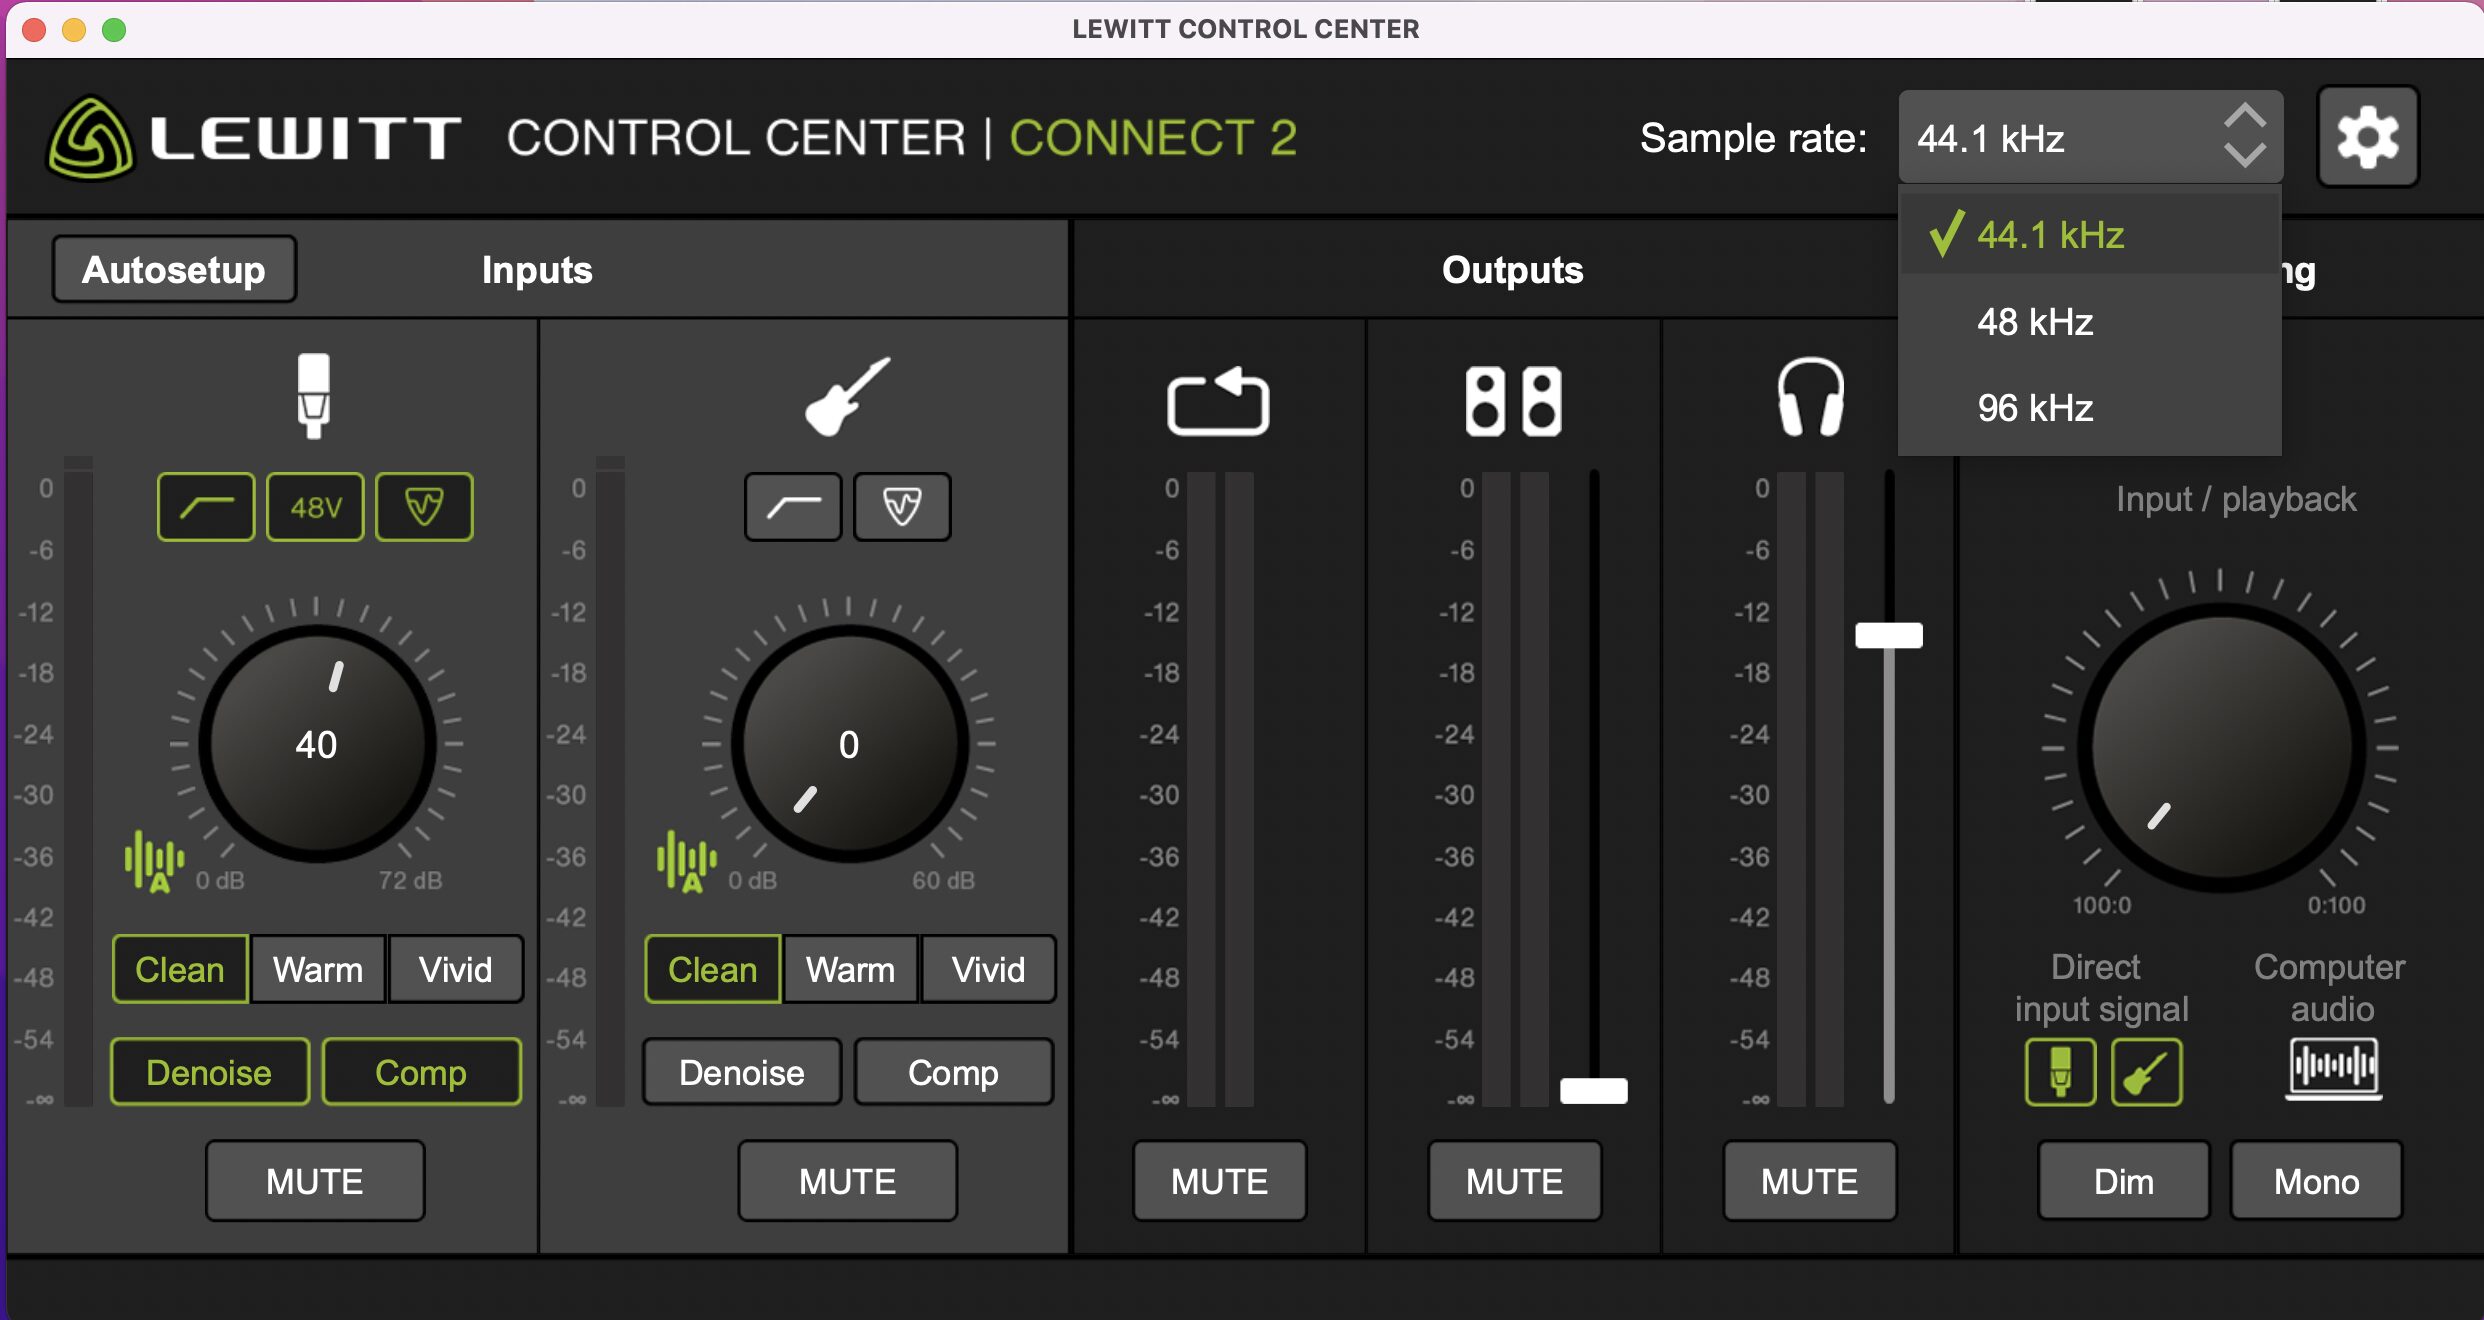The height and width of the screenshot is (1320, 2484).
Task: Click the Autosetup button
Action: pyautogui.click(x=174, y=269)
